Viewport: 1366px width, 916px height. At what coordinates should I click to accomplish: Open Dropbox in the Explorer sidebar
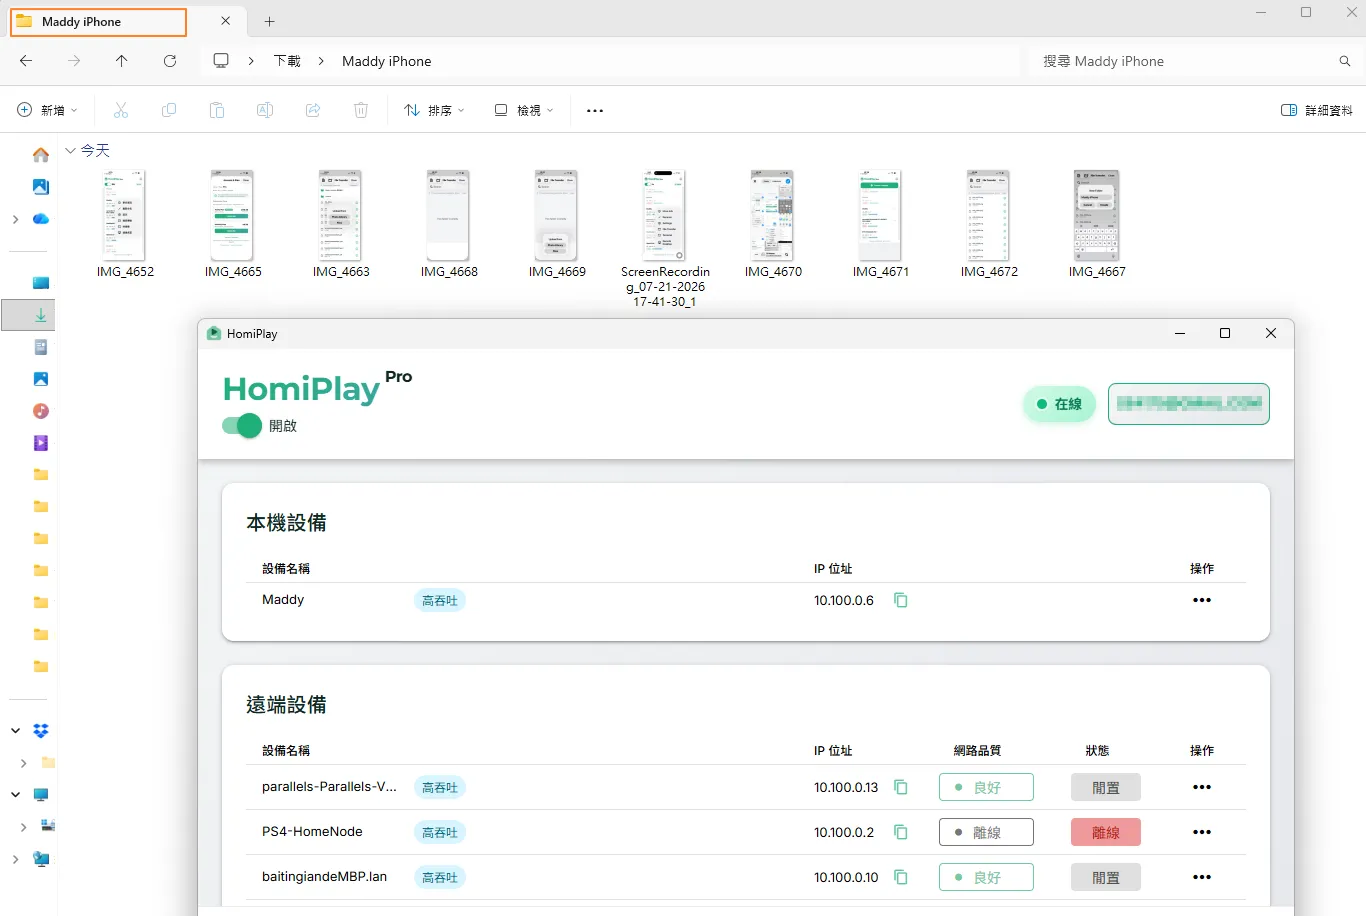click(41, 731)
